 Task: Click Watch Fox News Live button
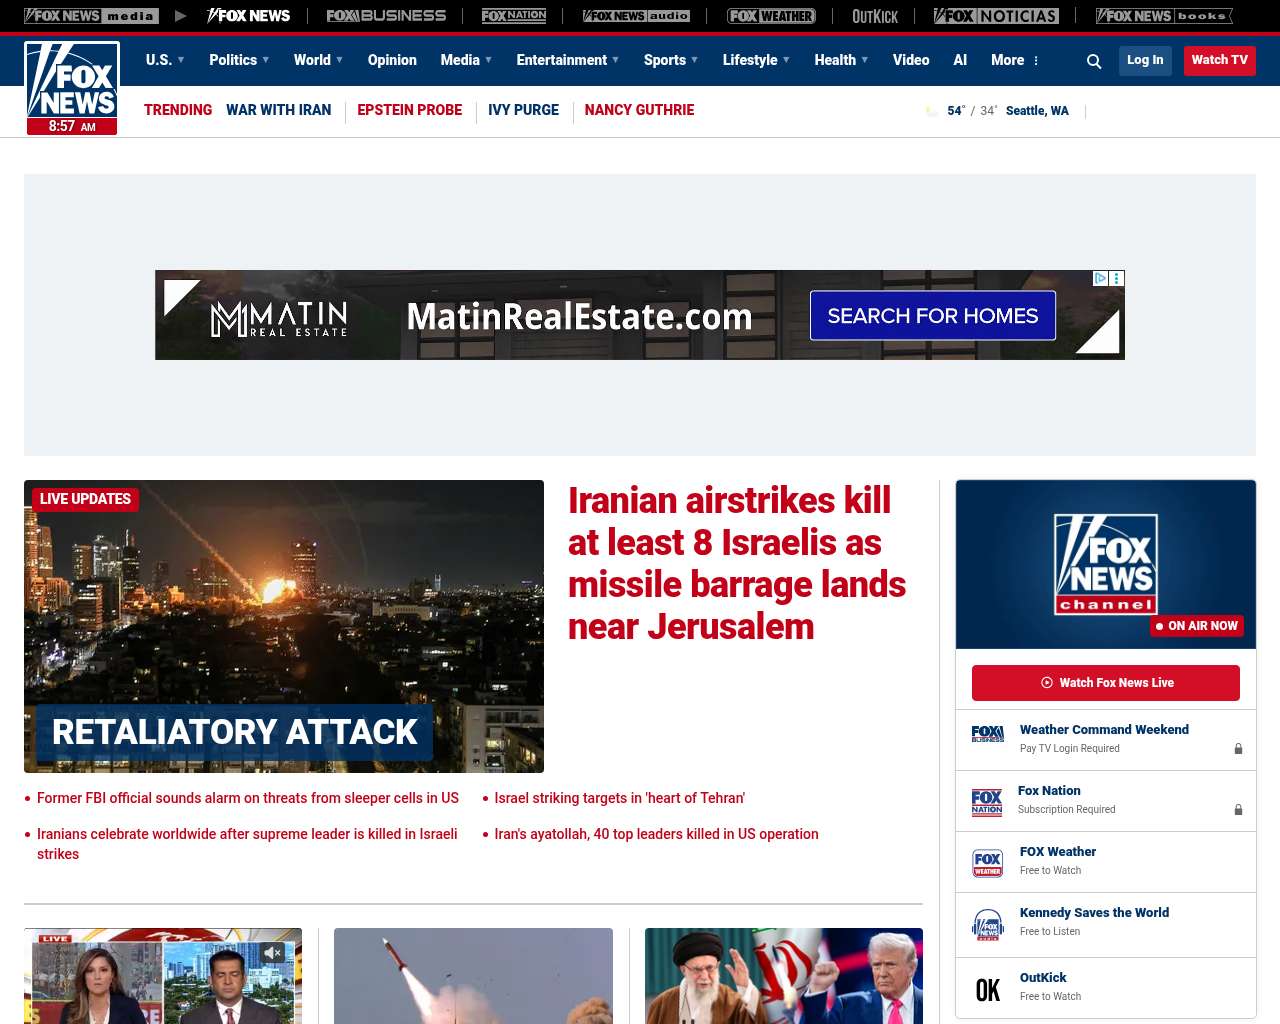(1106, 683)
